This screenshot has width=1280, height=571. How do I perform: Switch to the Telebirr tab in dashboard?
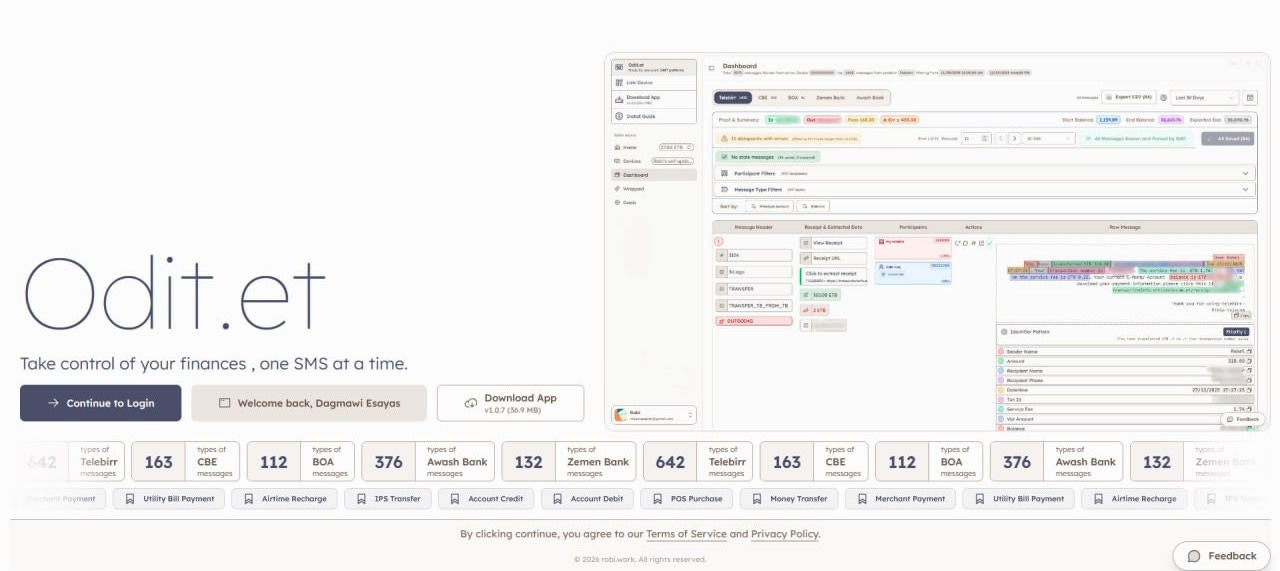click(x=733, y=98)
